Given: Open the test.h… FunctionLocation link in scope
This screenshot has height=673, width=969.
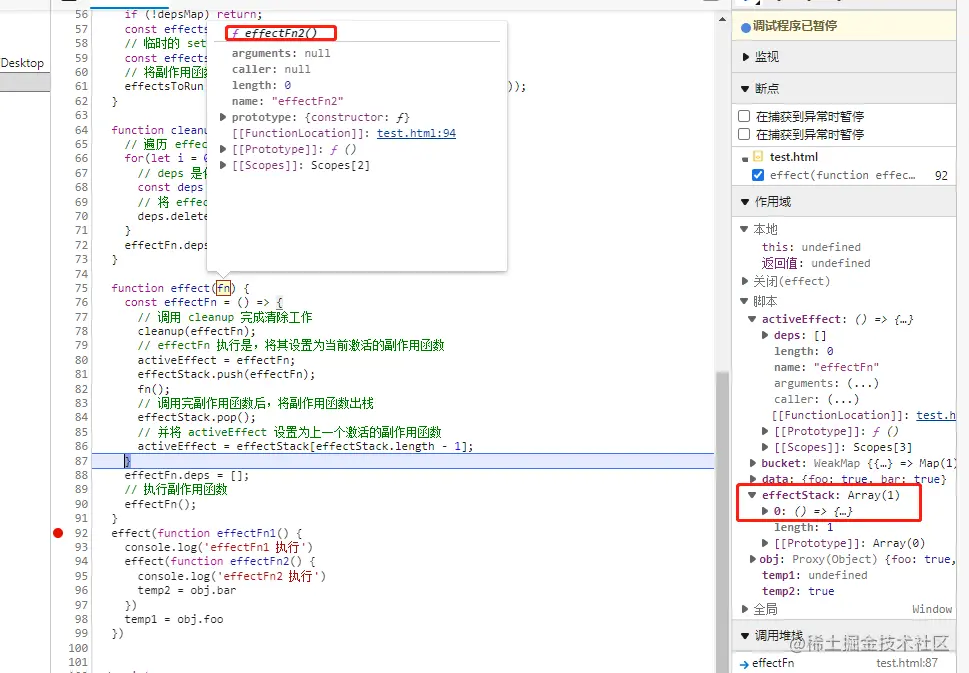Looking at the screenshot, I should pos(936,415).
